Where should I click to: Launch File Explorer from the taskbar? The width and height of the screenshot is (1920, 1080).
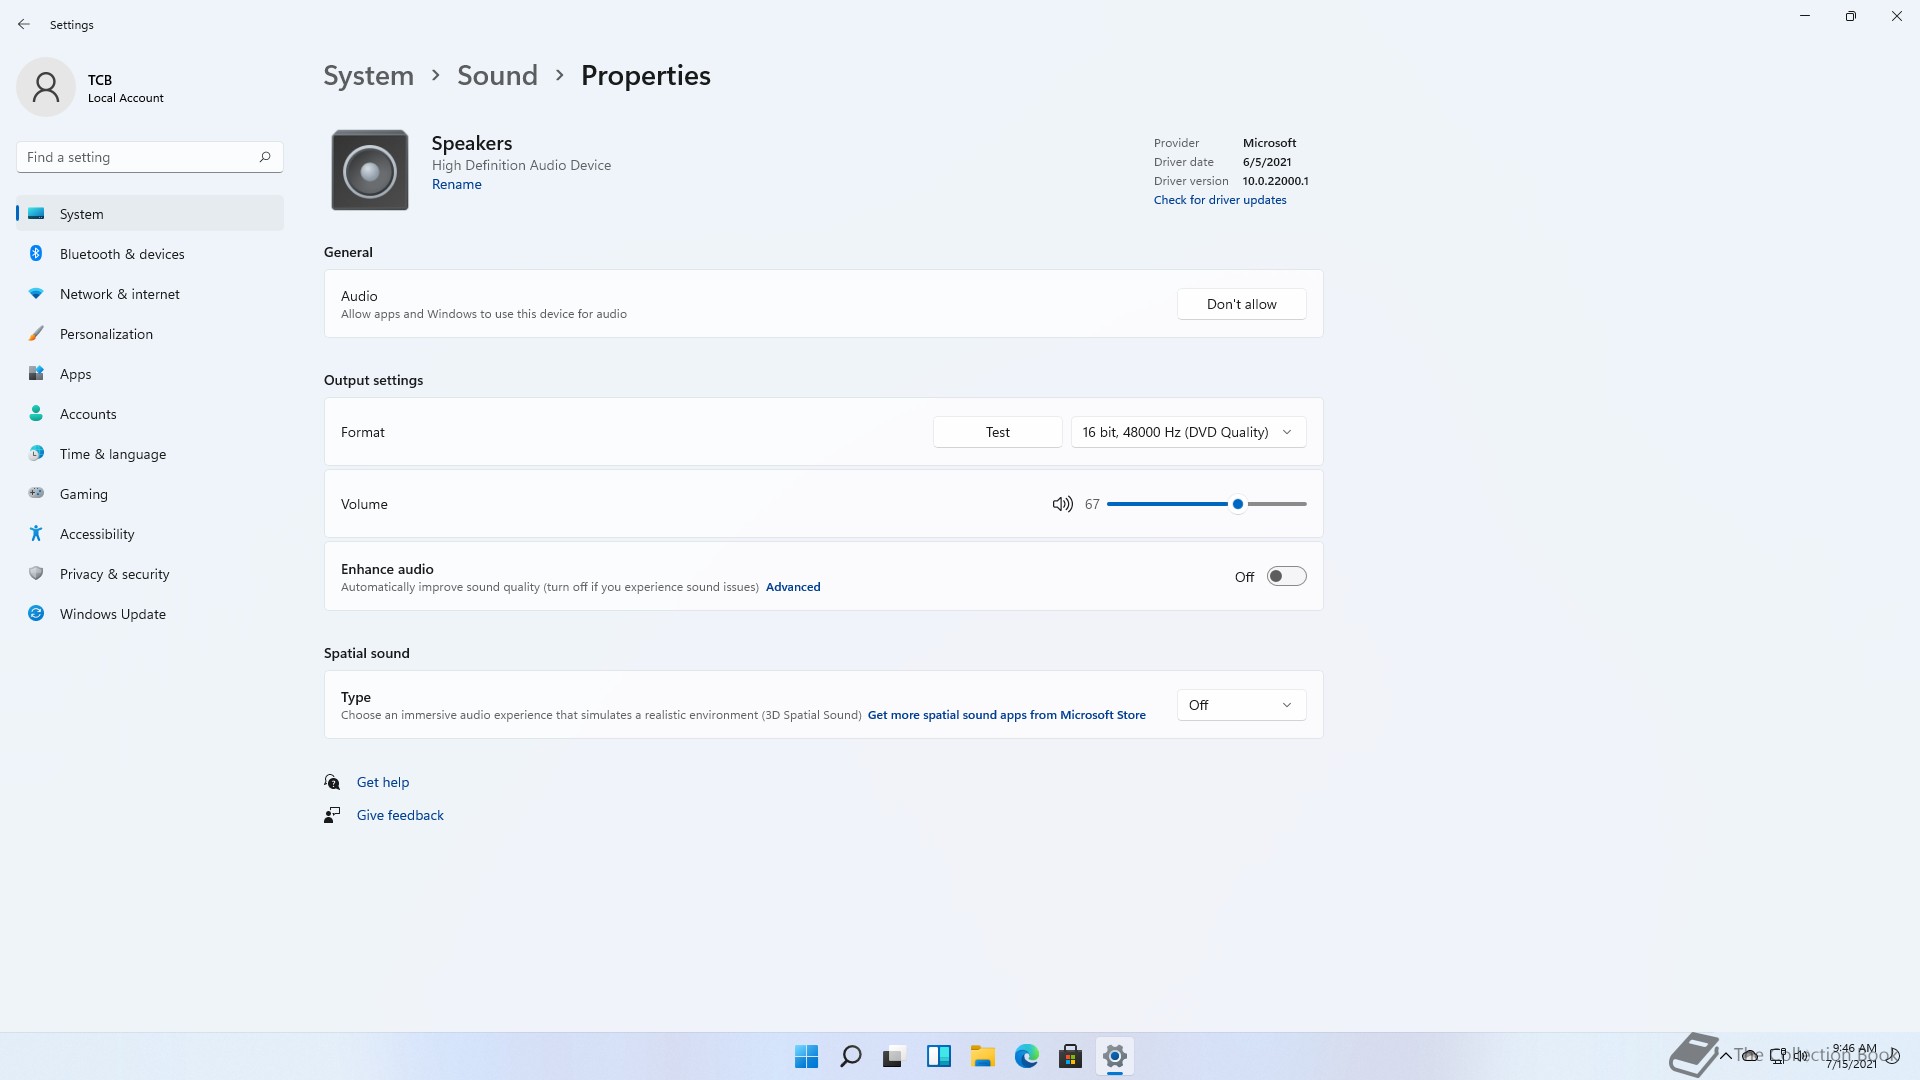982,1056
